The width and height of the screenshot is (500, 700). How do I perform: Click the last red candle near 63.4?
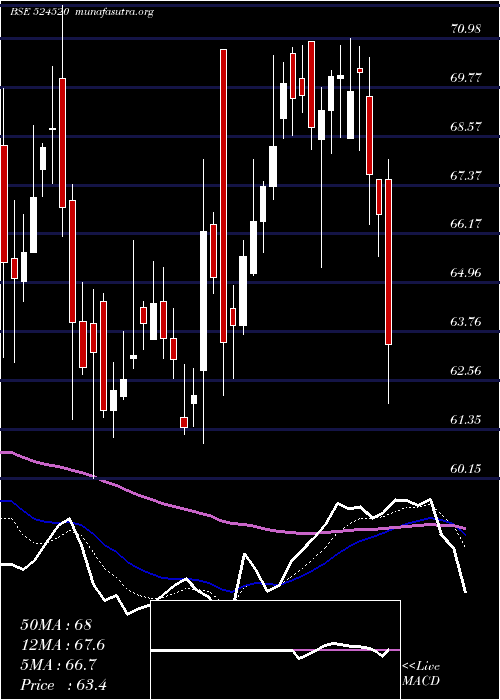(x=388, y=262)
